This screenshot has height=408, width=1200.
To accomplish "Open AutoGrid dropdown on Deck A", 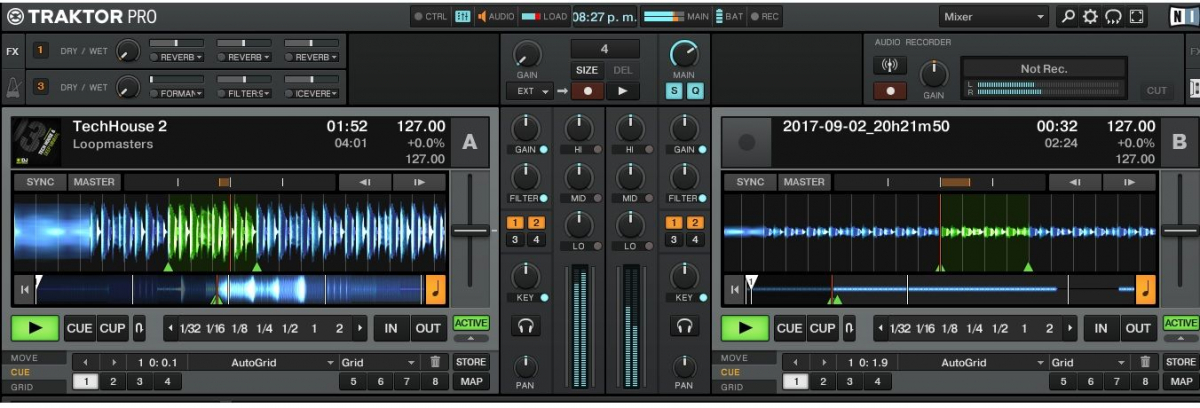I will (261, 362).
